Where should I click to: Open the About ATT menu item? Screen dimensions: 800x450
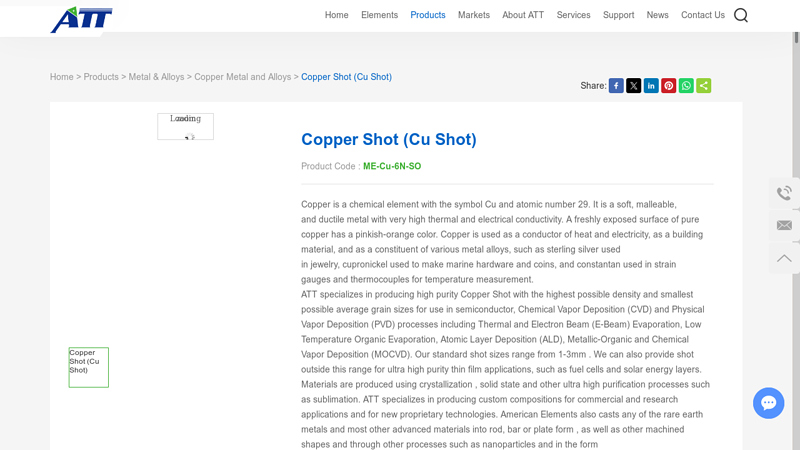pos(523,15)
